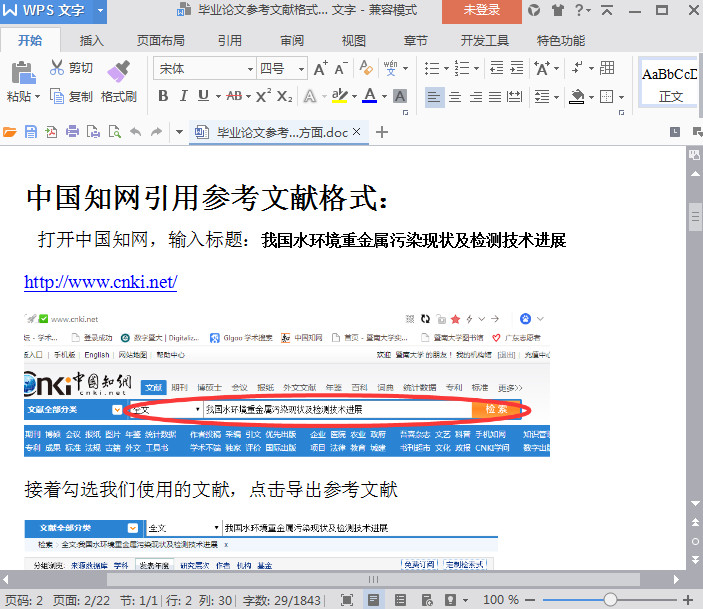Screen dimensions: 703x609
Task: Decrease paragraph indent
Action: 496,68
